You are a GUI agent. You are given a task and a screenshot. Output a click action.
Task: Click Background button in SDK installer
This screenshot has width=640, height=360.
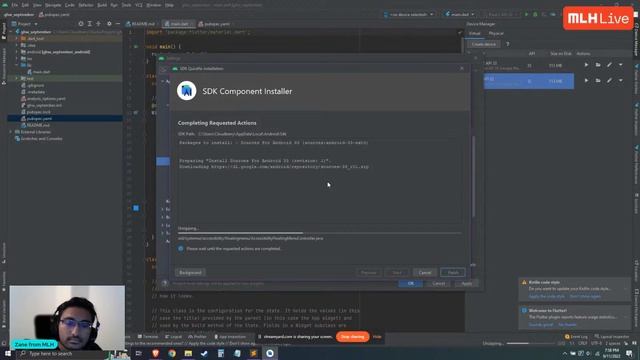pos(190,273)
